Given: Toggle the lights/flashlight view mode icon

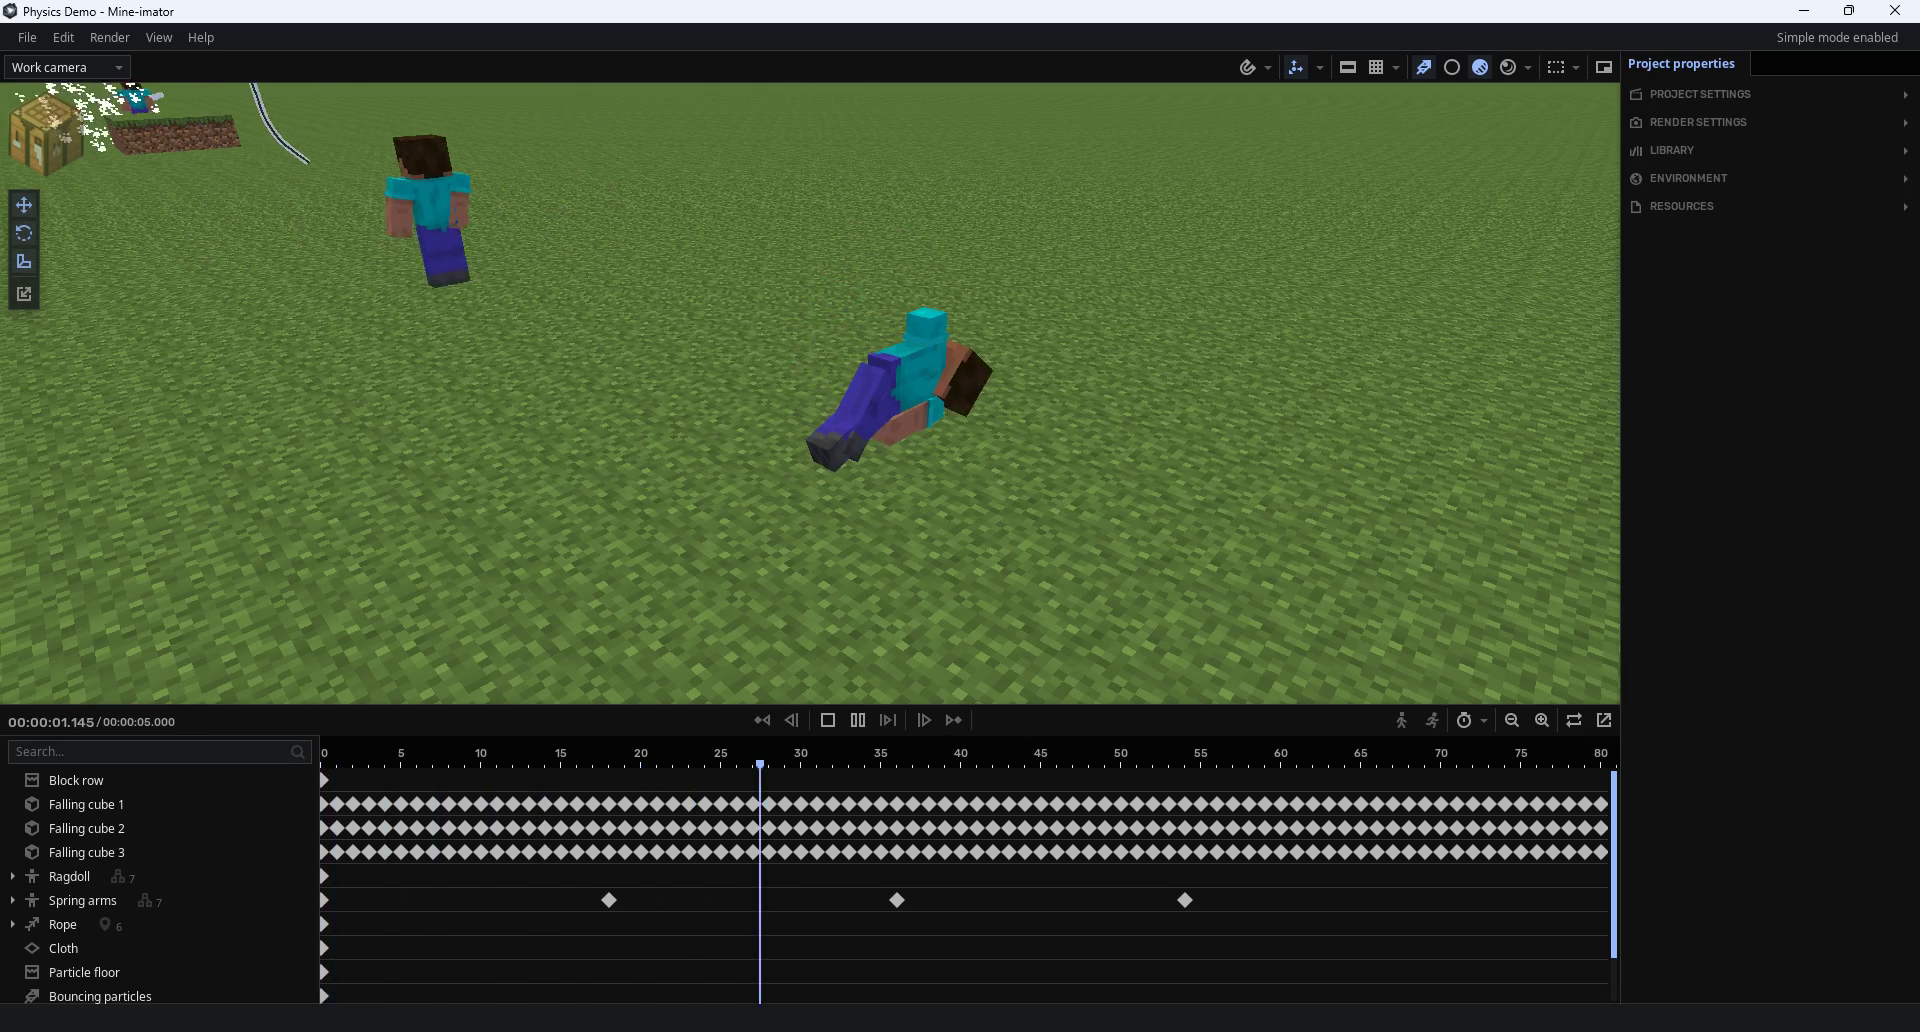Looking at the screenshot, I should (x=1424, y=67).
